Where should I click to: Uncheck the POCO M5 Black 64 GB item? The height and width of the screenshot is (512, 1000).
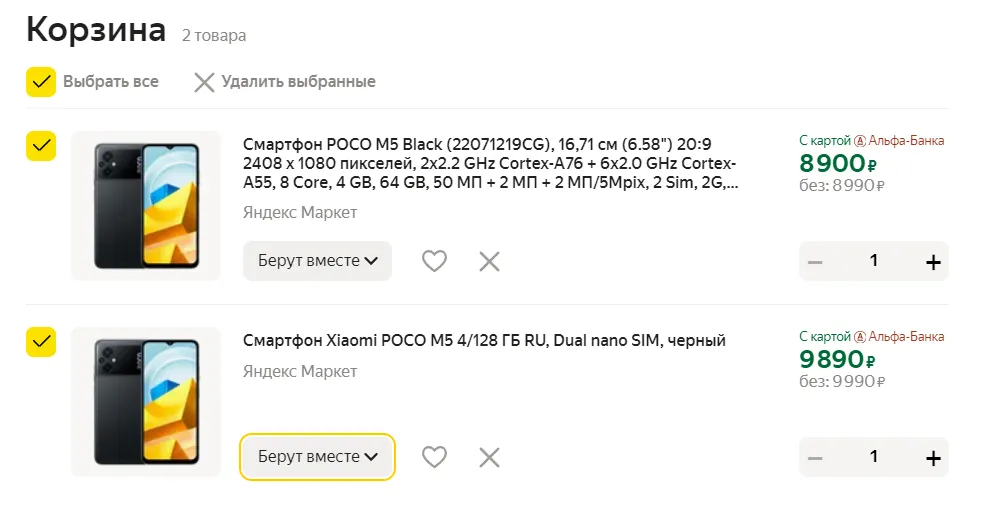[41, 146]
